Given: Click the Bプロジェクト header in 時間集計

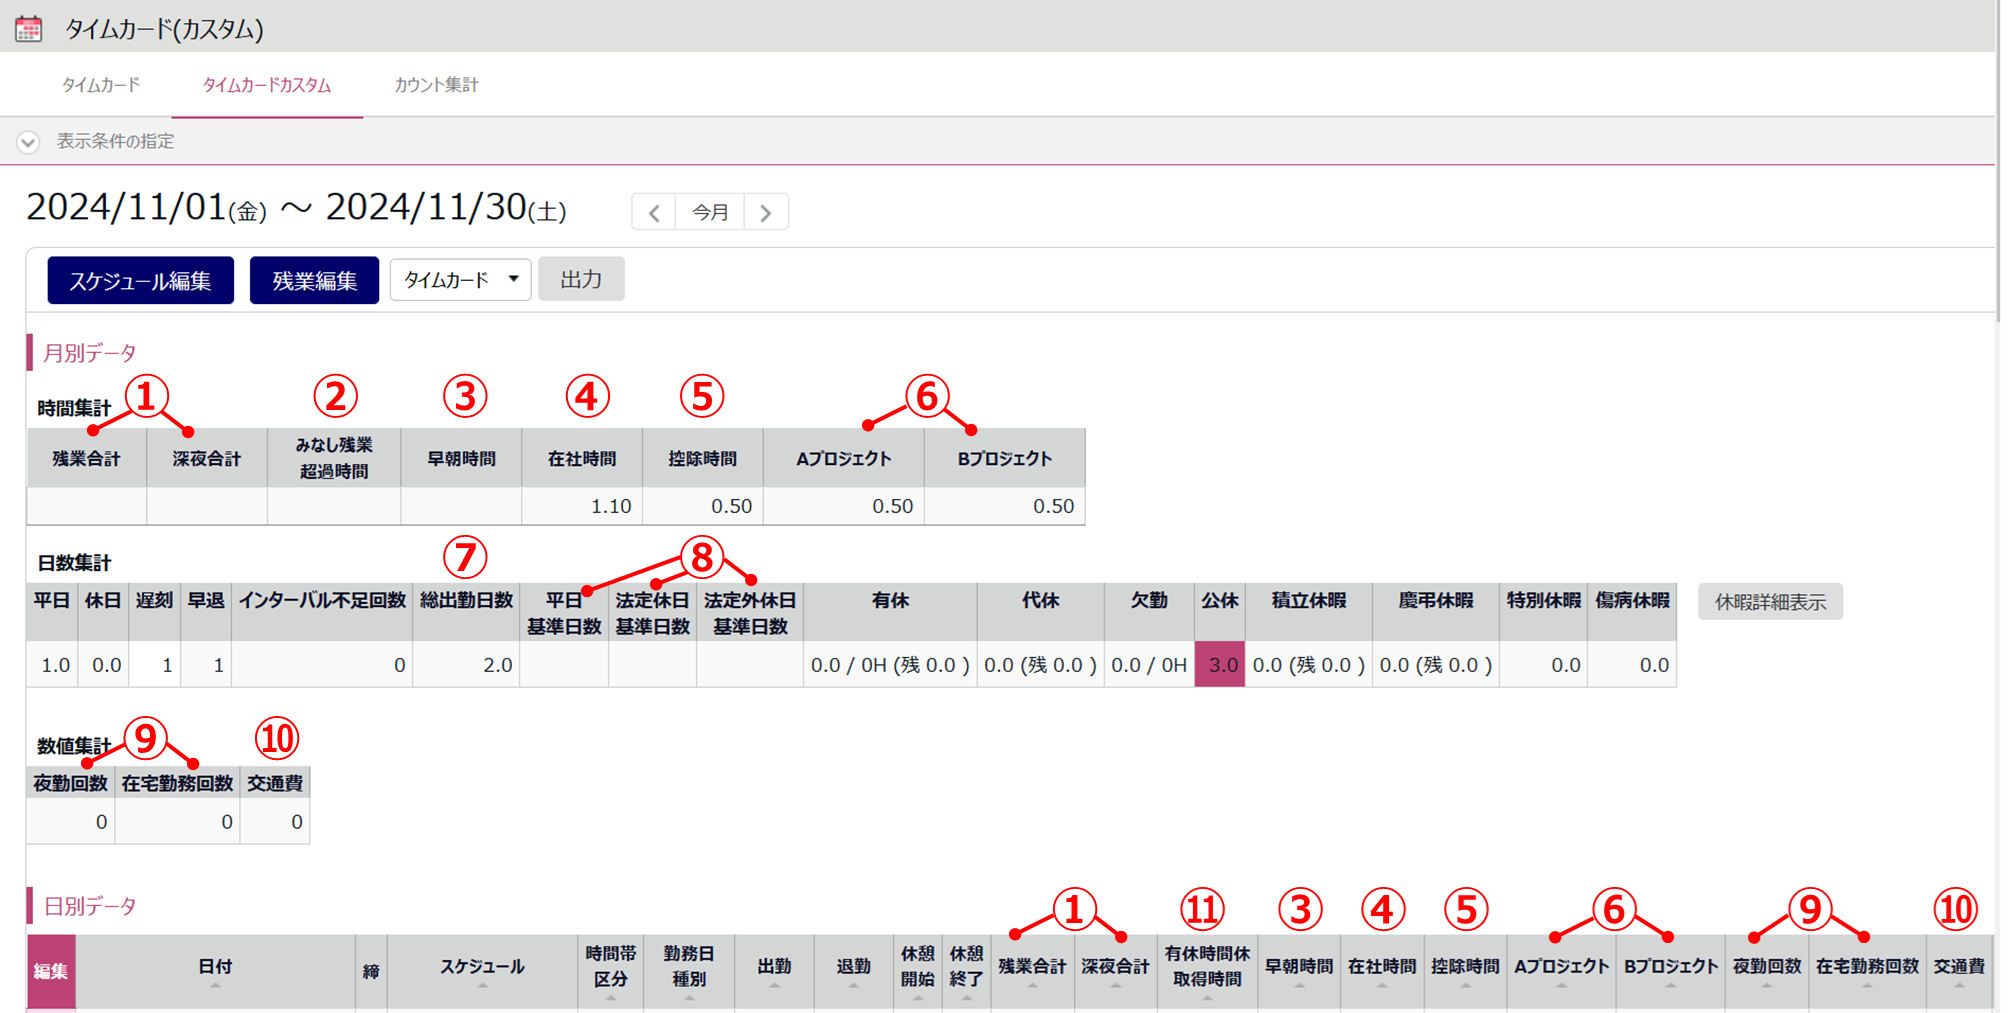Looking at the screenshot, I should point(1005,458).
